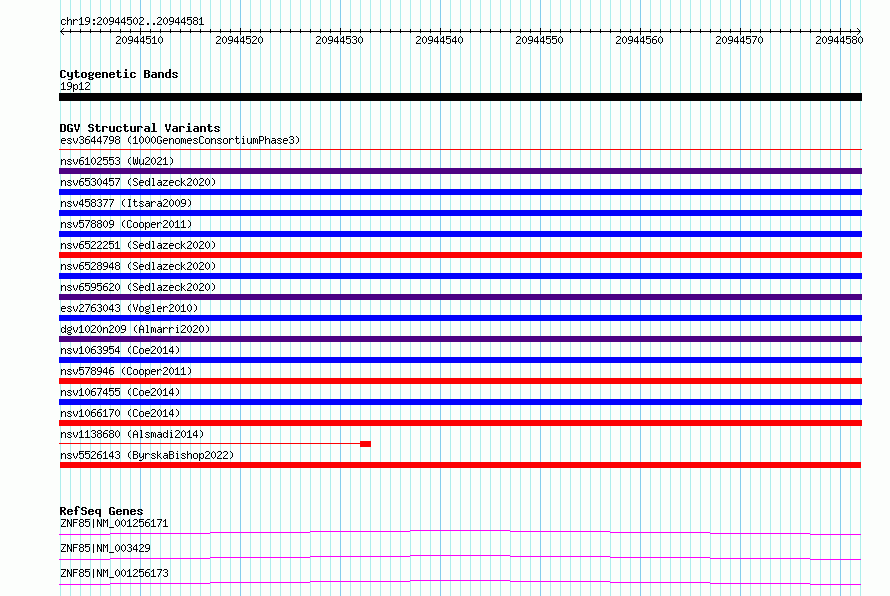Click the blue bar of nsv6528948
Viewport: 890px width, 596px height.
tap(460, 276)
